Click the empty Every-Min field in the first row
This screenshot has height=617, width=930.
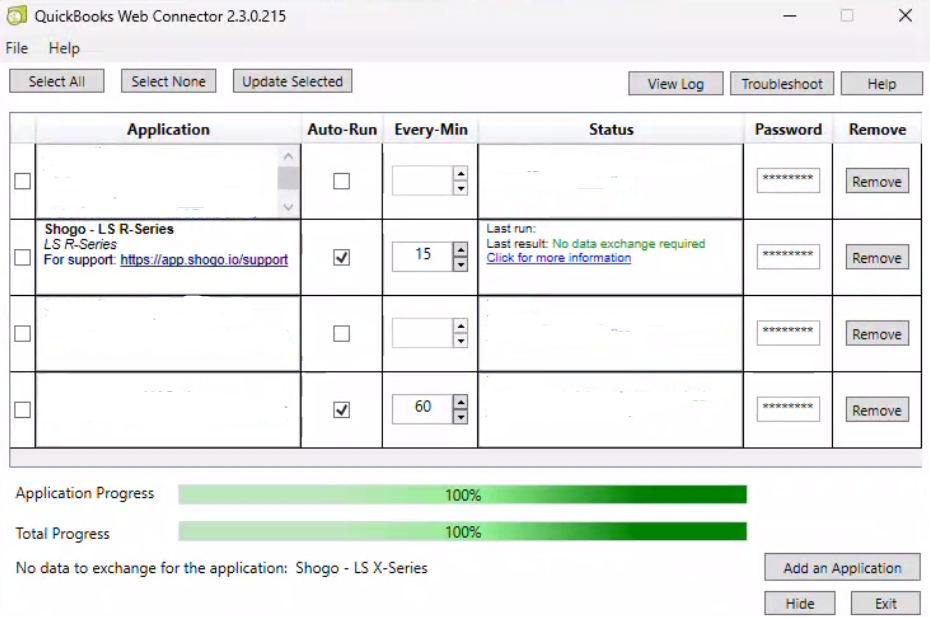[x=423, y=180]
